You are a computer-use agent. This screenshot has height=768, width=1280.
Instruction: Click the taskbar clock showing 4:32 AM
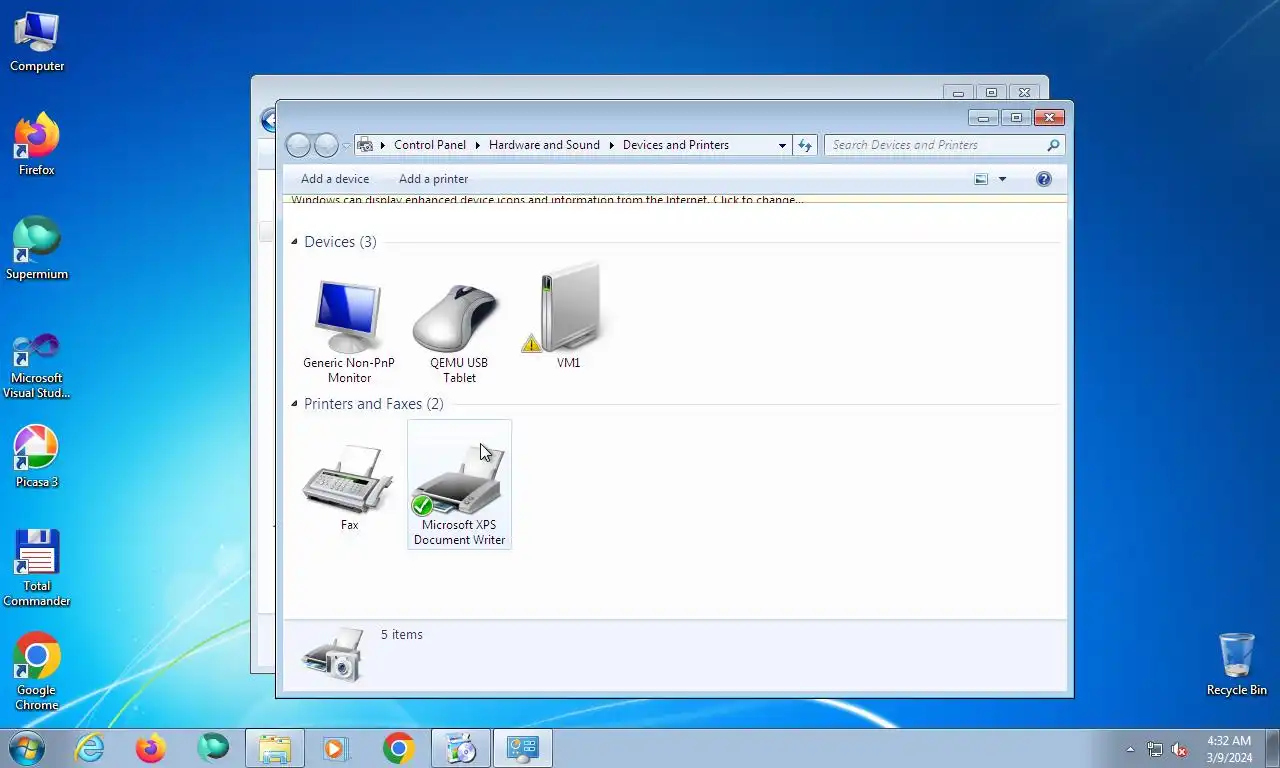[x=1229, y=748]
